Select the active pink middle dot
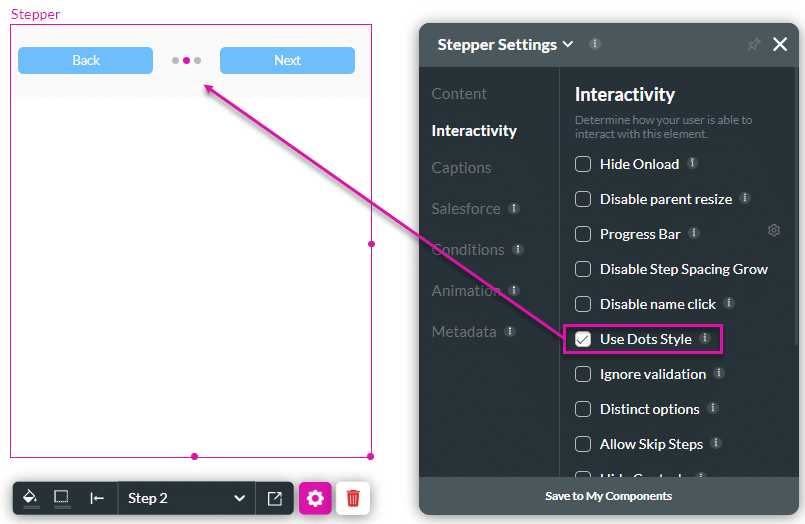This screenshot has height=524, width=805. click(186, 61)
